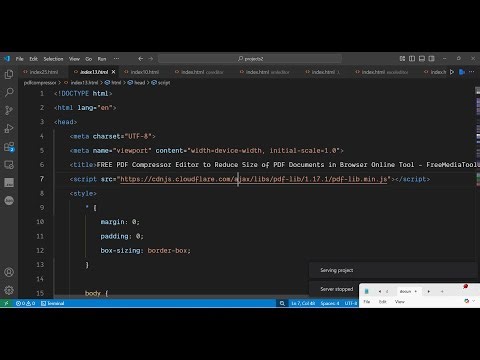
Task: Open the Remote Explorer view
Action: point(9,165)
